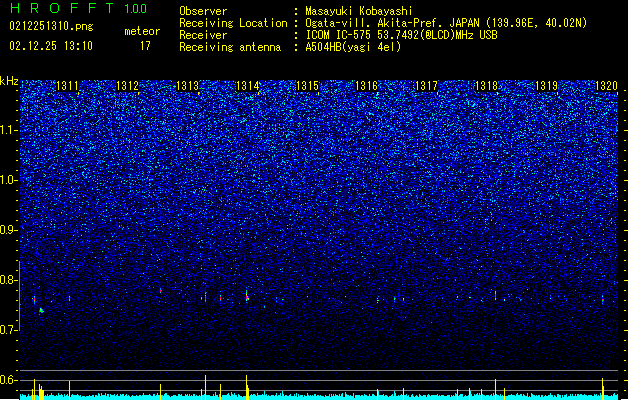
Task: Click the date stamp 02.12.25 13:10
Action: 51,46
